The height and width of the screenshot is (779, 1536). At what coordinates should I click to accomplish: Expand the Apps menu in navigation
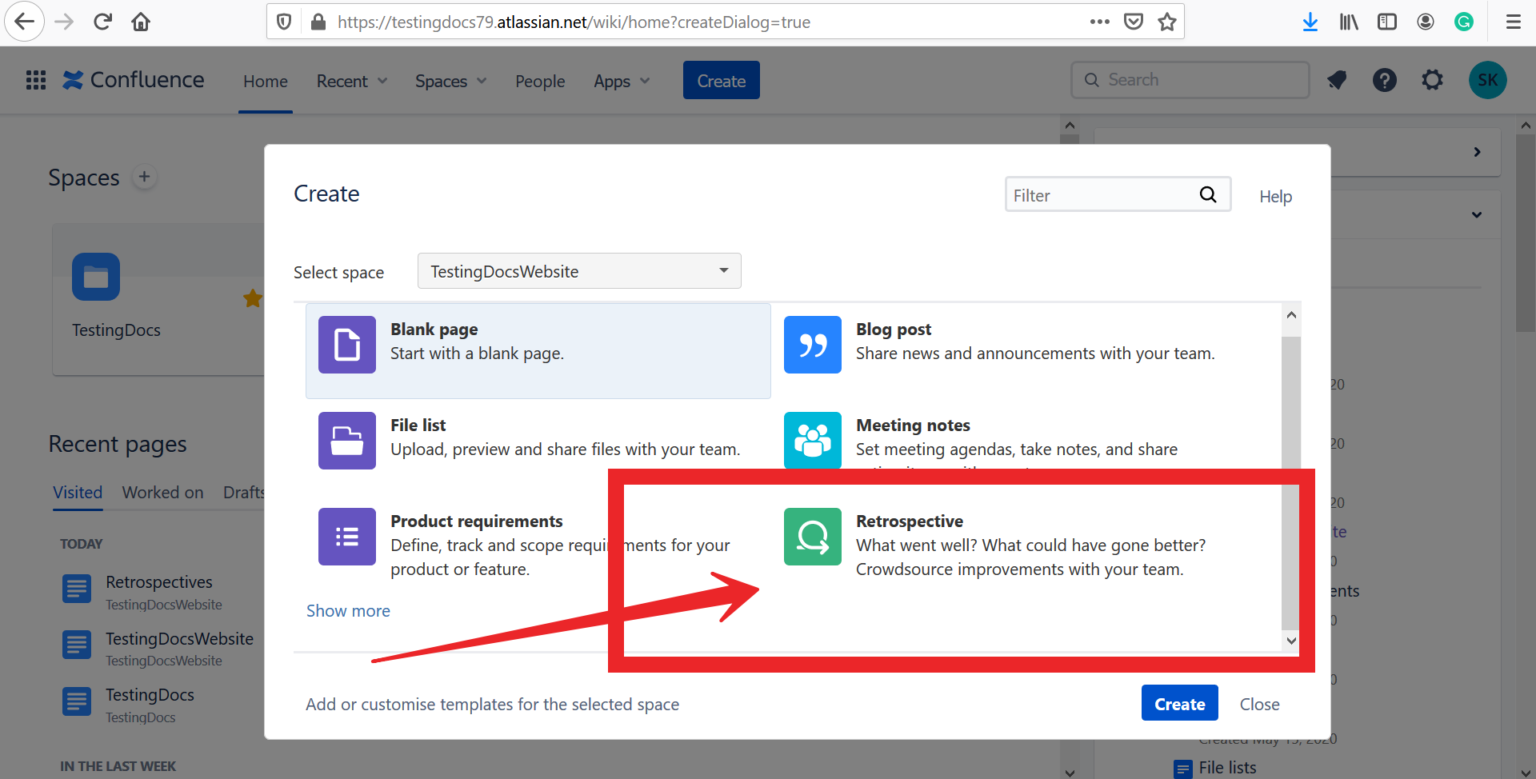click(x=621, y=82)
